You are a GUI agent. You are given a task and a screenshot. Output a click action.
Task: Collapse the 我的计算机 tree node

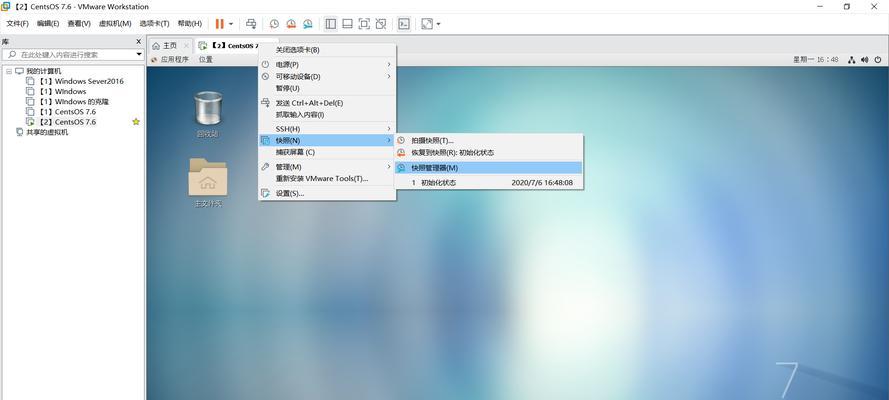pyautogui.click(x=9, y=71)
